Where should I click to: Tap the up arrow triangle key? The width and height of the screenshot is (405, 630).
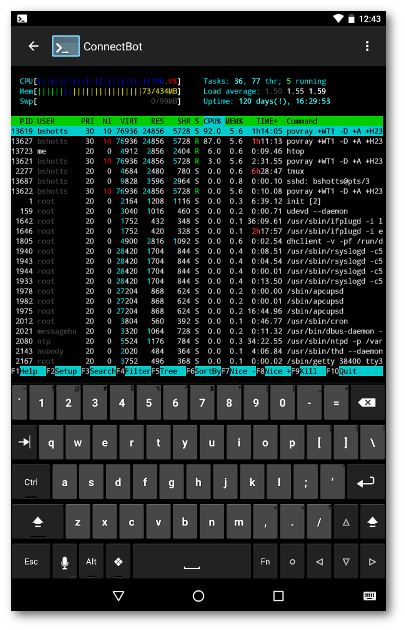point(346,522)
